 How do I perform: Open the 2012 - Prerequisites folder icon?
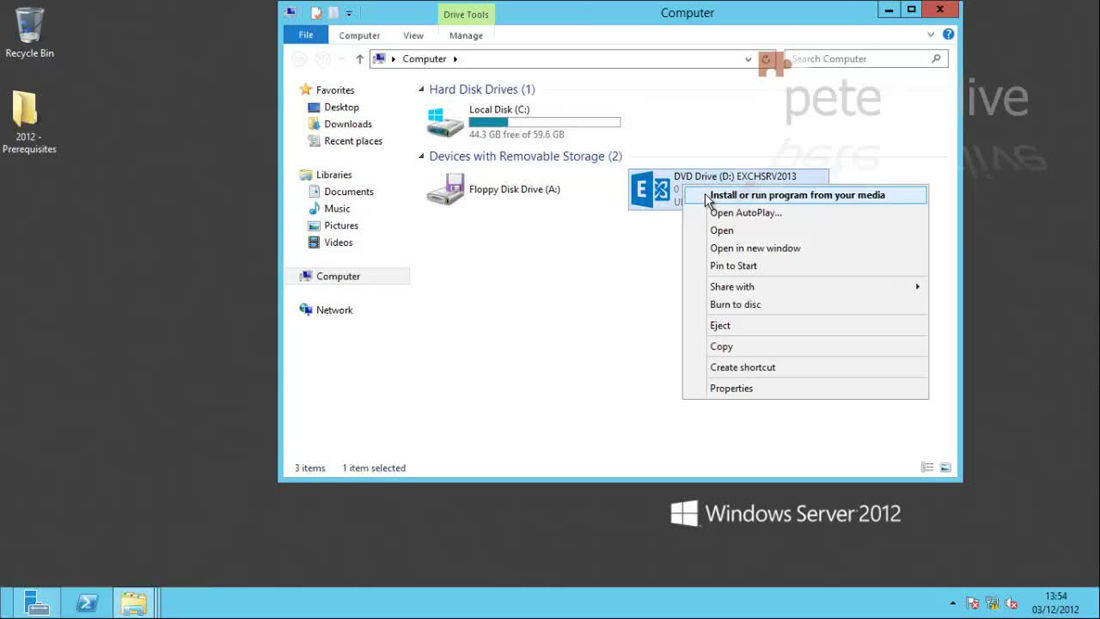point(28,121)
